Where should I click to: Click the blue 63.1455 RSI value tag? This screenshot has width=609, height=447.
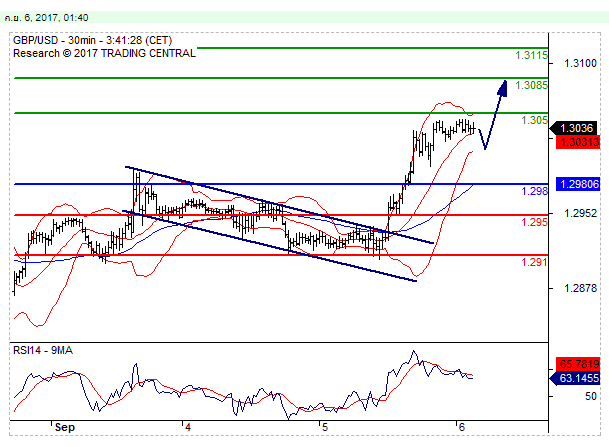point(576,378)
